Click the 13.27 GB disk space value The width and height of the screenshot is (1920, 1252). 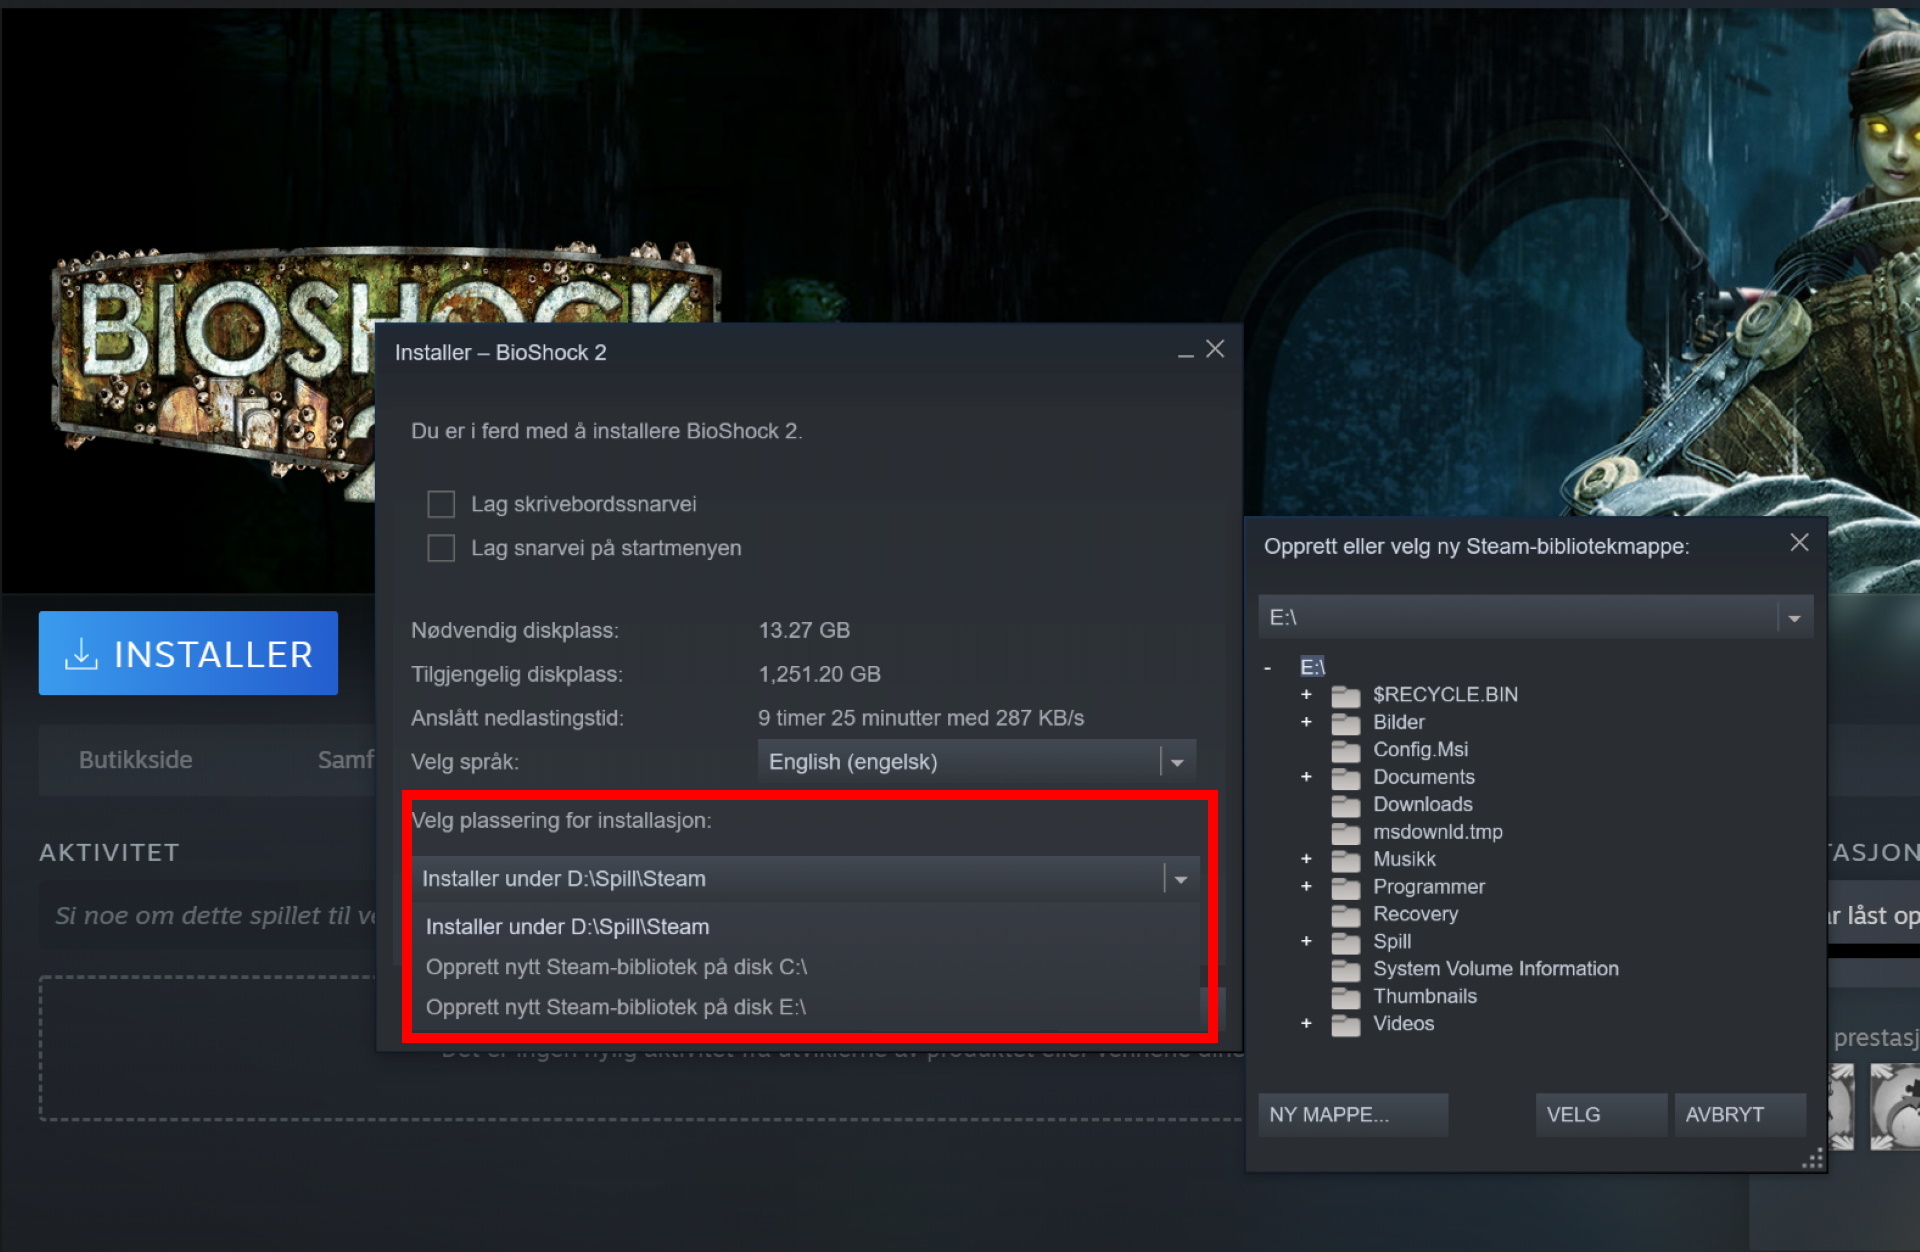[804, 630]
